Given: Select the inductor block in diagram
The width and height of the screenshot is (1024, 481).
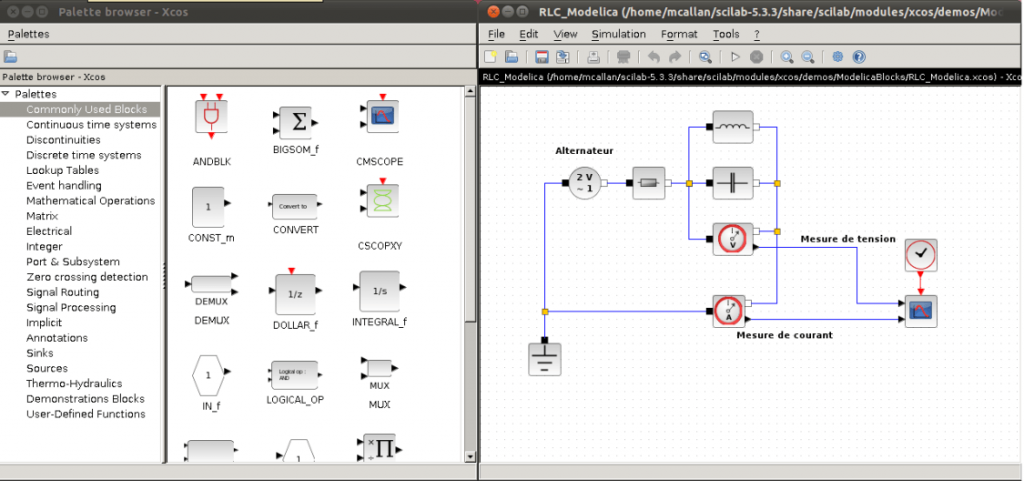Looking at the screenshot, I should click(733, 127).
